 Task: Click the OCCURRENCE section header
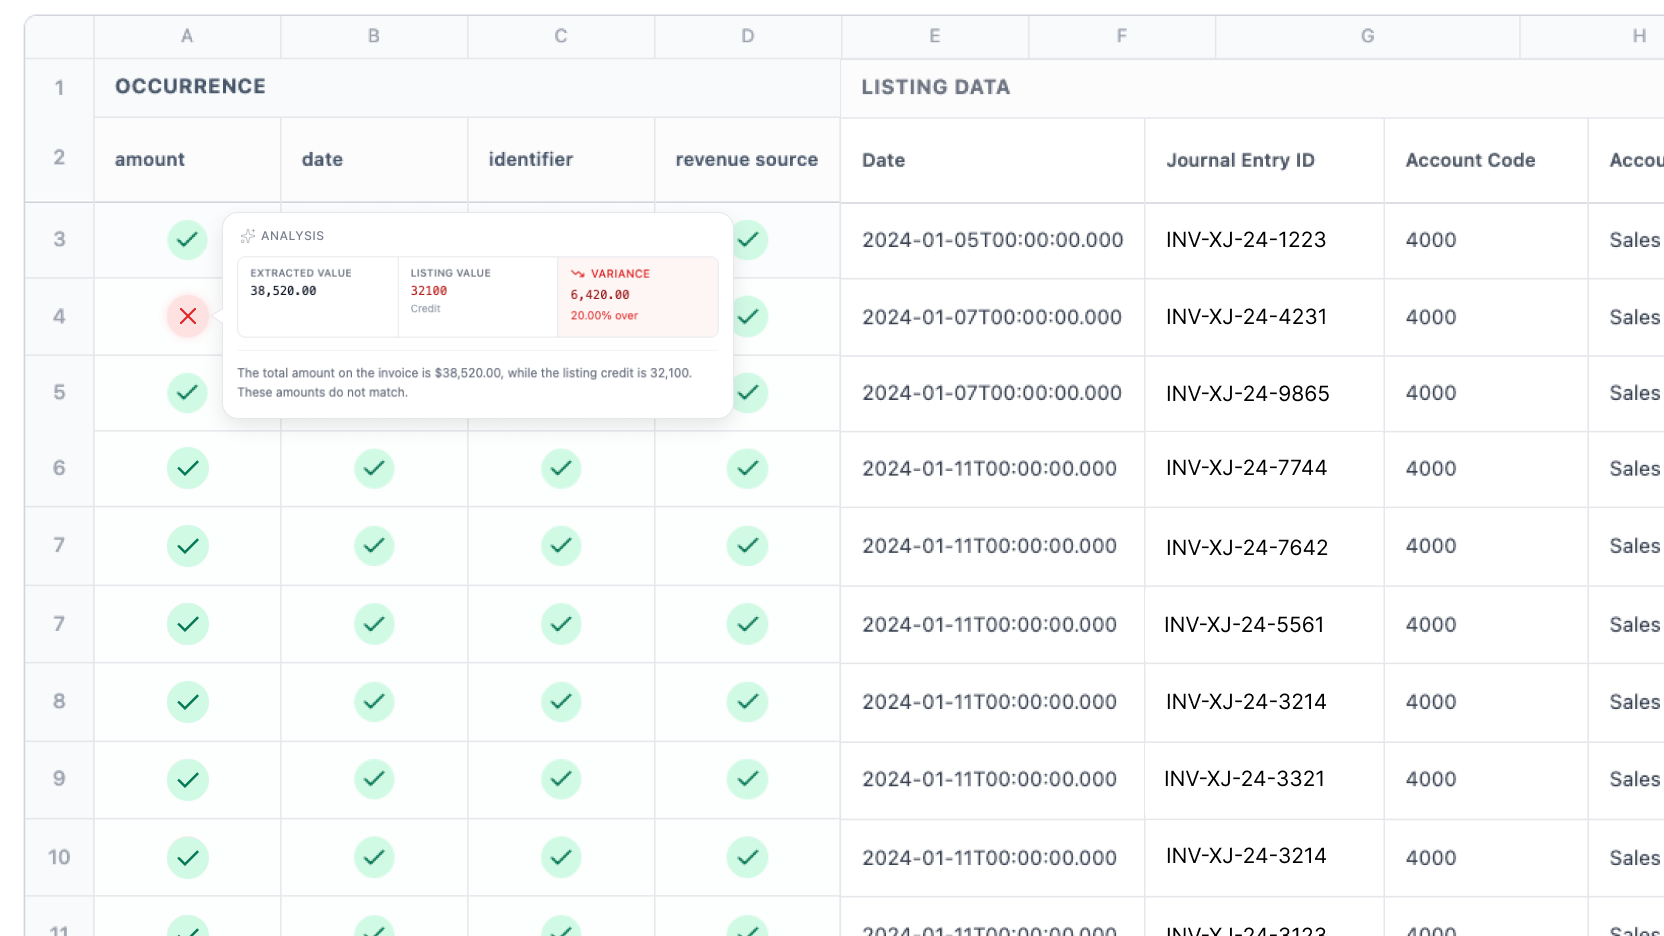(x=190, y=87)
